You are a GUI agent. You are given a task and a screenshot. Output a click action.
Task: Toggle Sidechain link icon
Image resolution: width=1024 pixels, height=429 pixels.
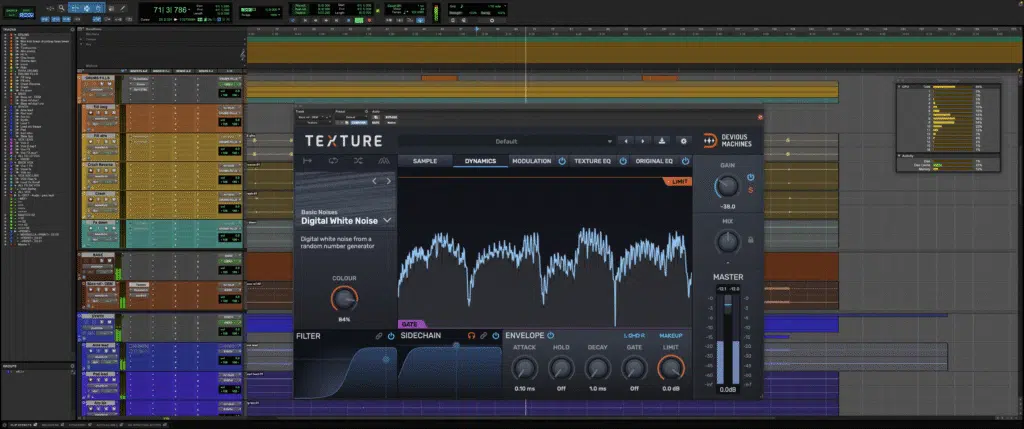[x=483, y=336]
